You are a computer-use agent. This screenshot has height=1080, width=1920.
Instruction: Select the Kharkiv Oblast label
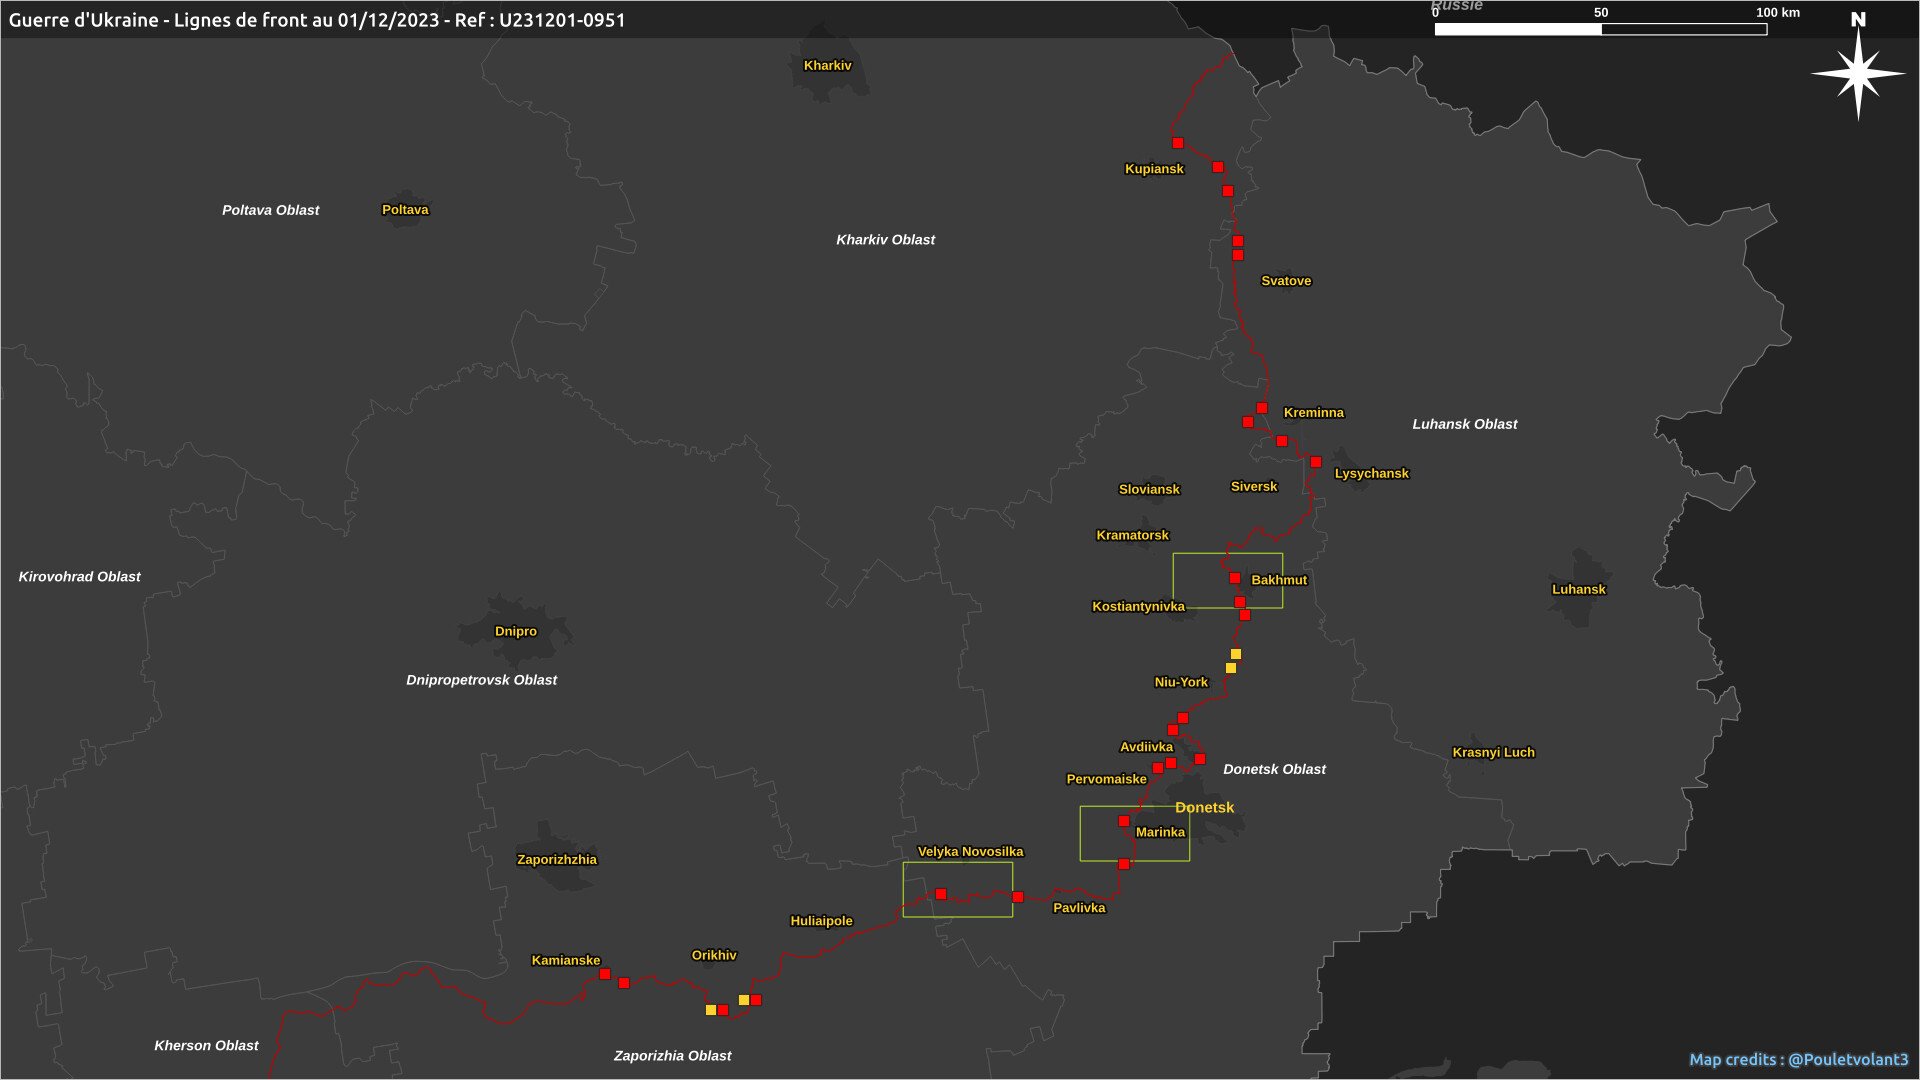tap(886, 240)
